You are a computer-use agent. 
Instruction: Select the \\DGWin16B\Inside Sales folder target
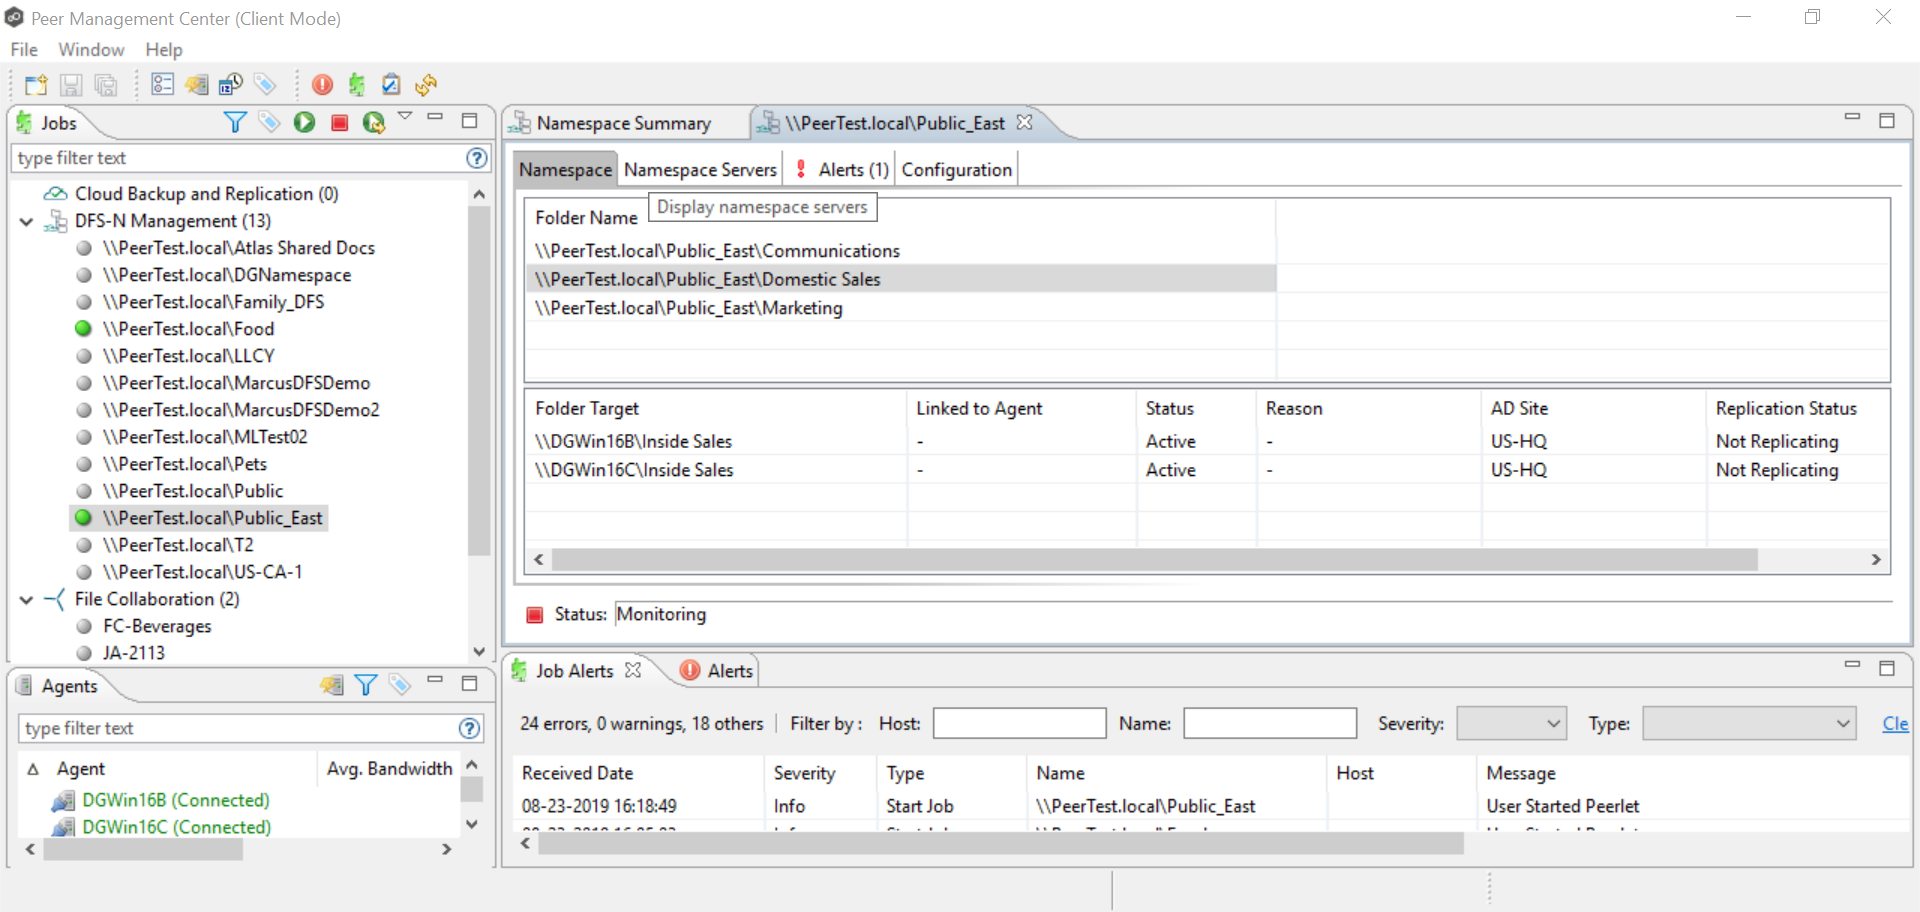coord(633,441)
